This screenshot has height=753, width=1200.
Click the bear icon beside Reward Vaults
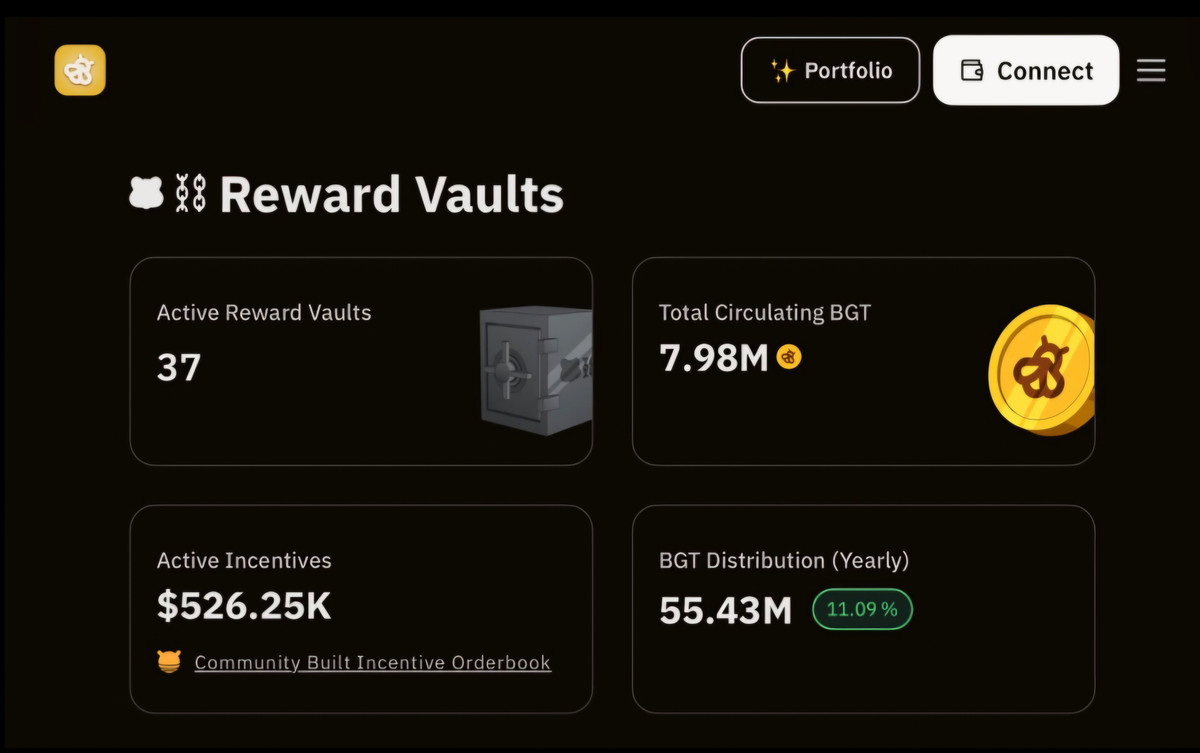[146, 193]
